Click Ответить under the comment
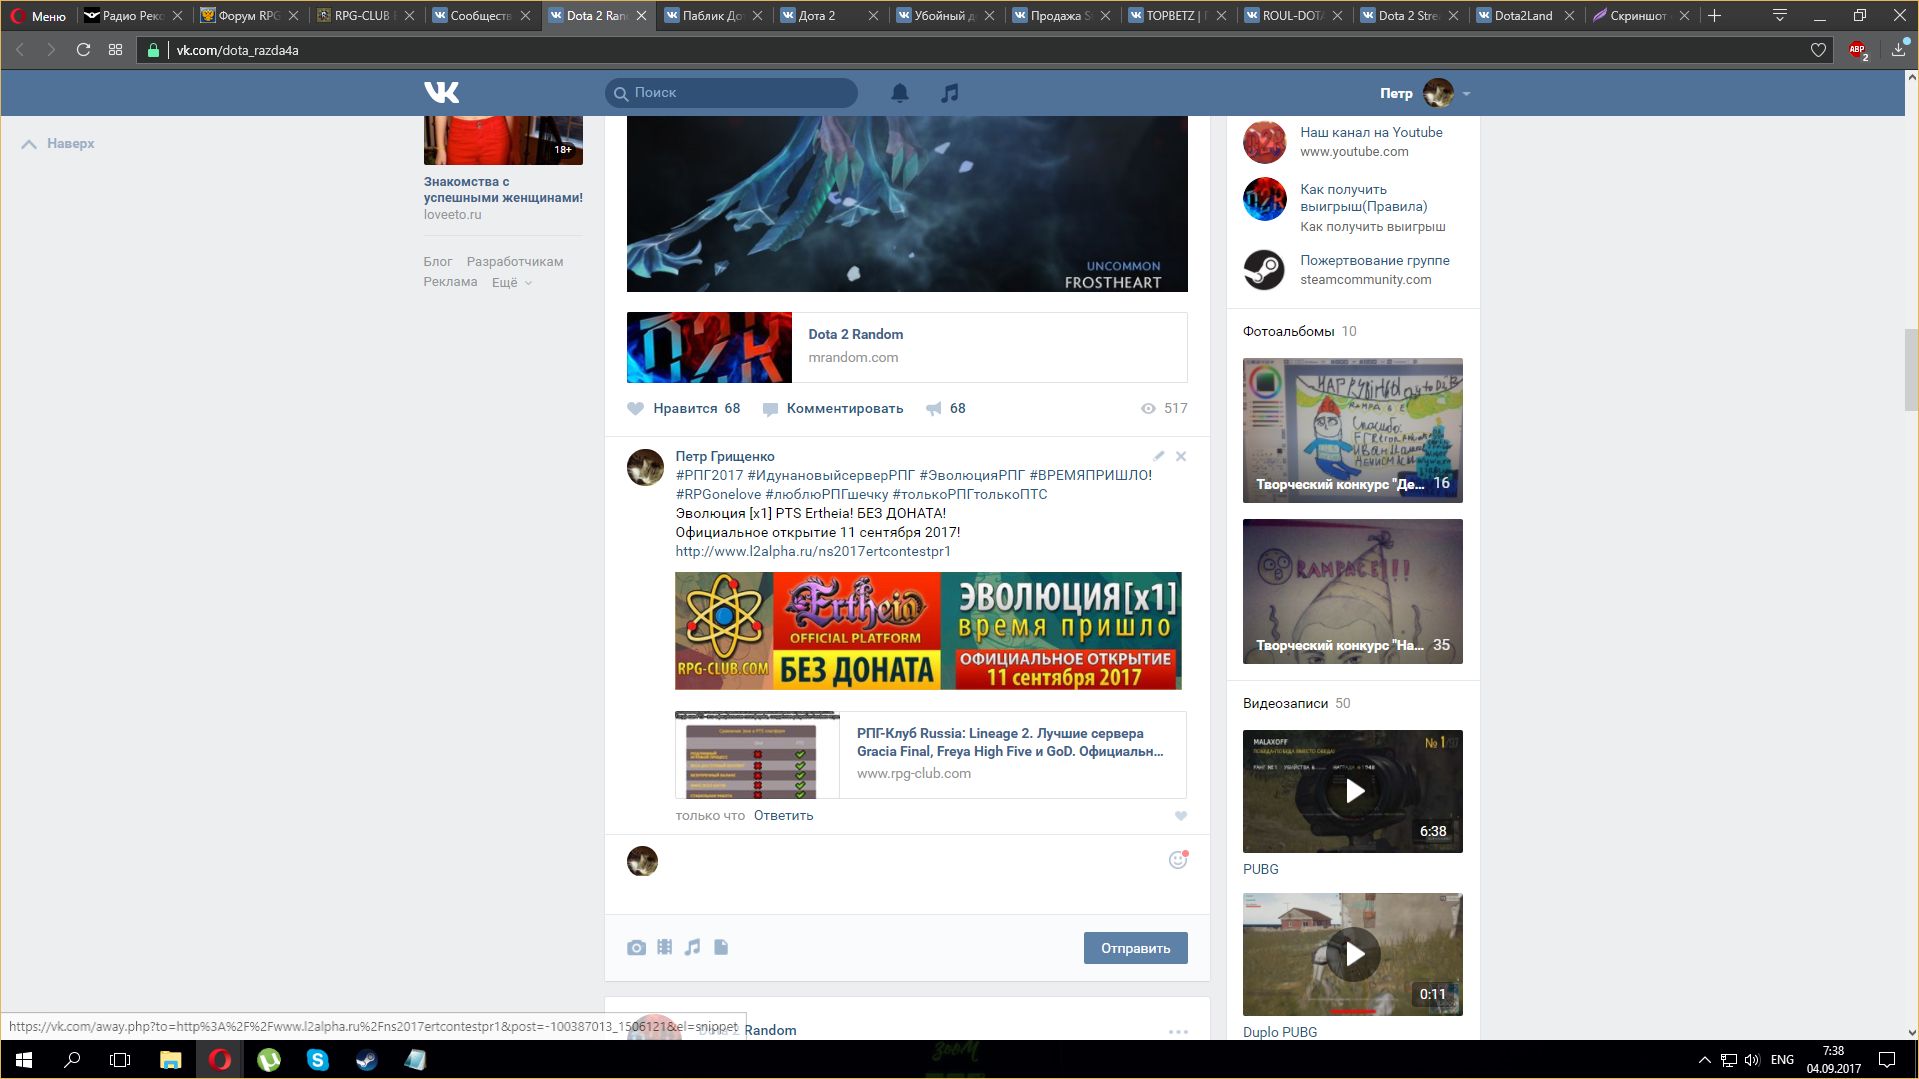1919x1079 pixels. click(x=783, y=816)
